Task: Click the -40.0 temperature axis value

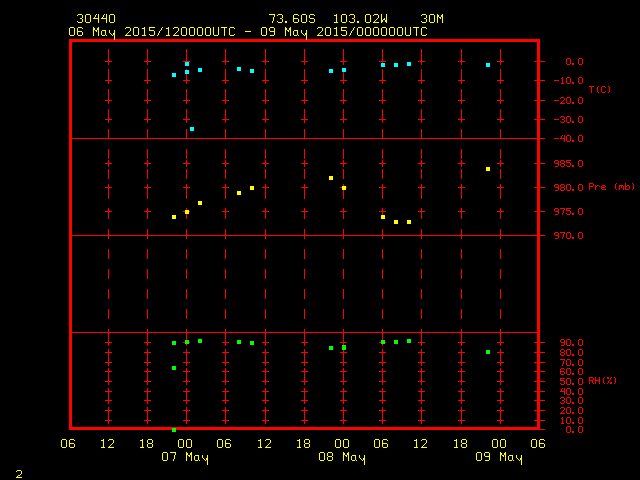Action: point(568,139)
